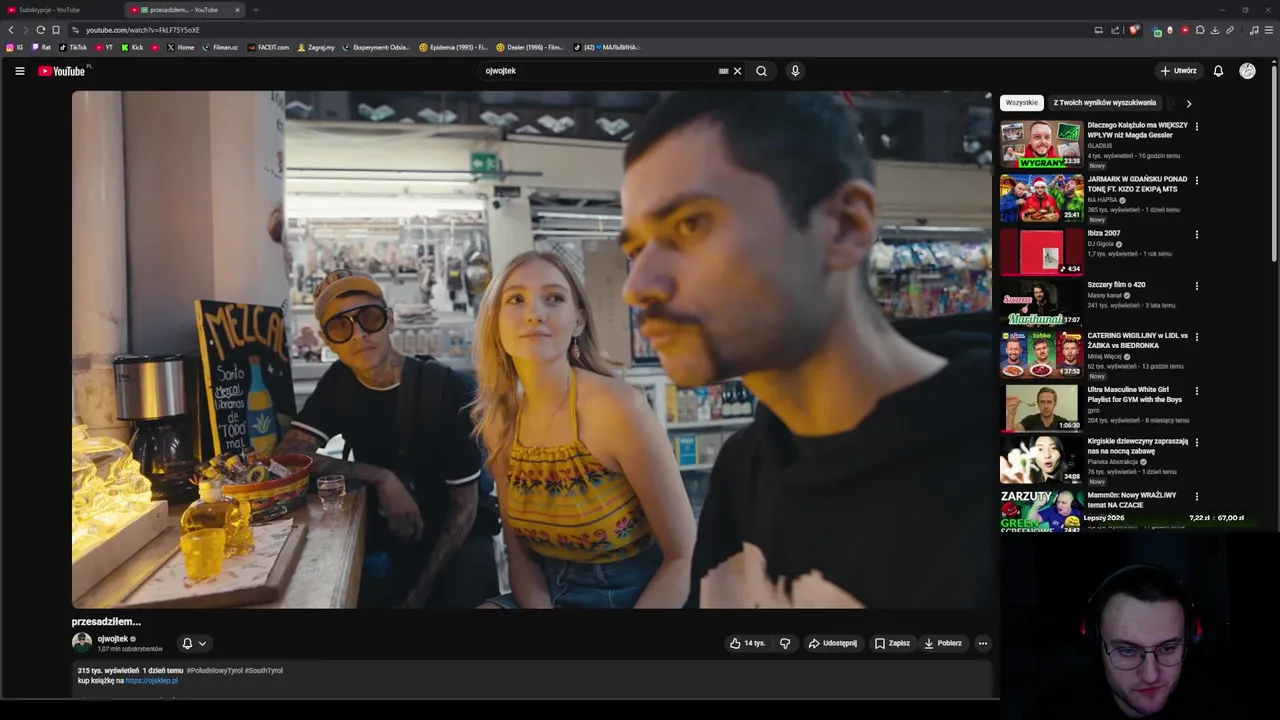
Task: Click the magnifier search button
Action: coord(761,71)
